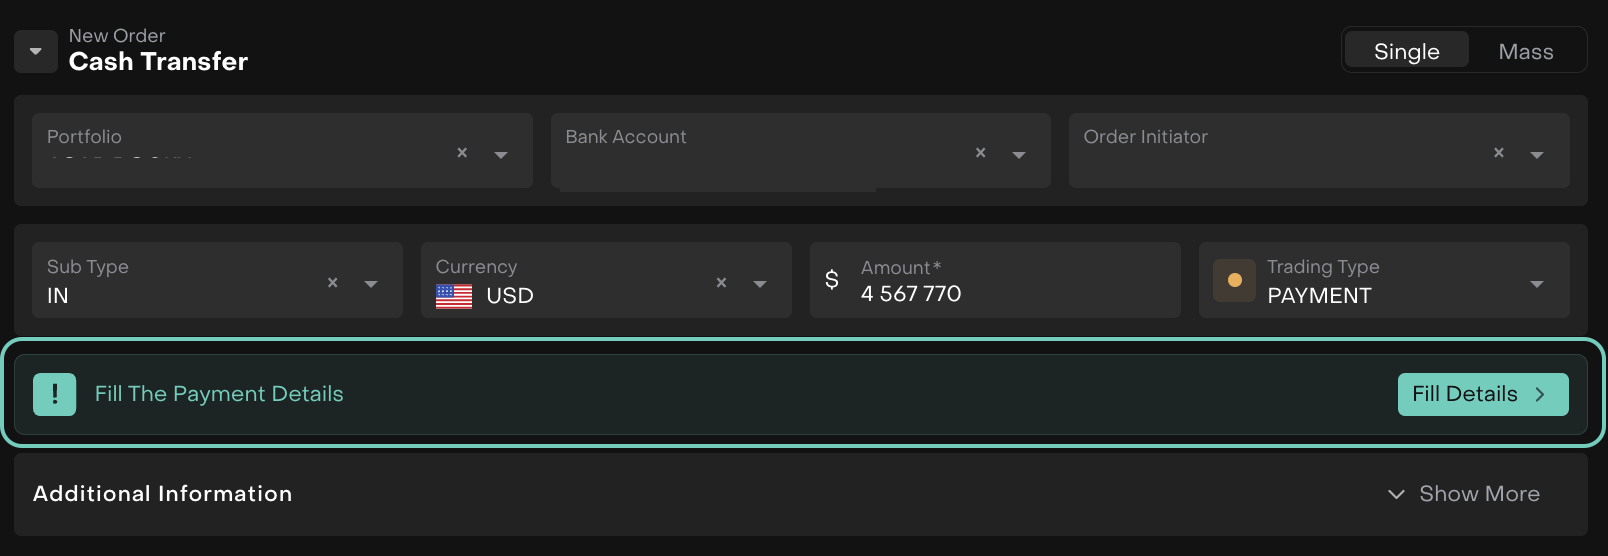Expand the Bank Account dropdown
Image resolution: width=1608 pixels, height=556 pixels.
coord(1019,155)
